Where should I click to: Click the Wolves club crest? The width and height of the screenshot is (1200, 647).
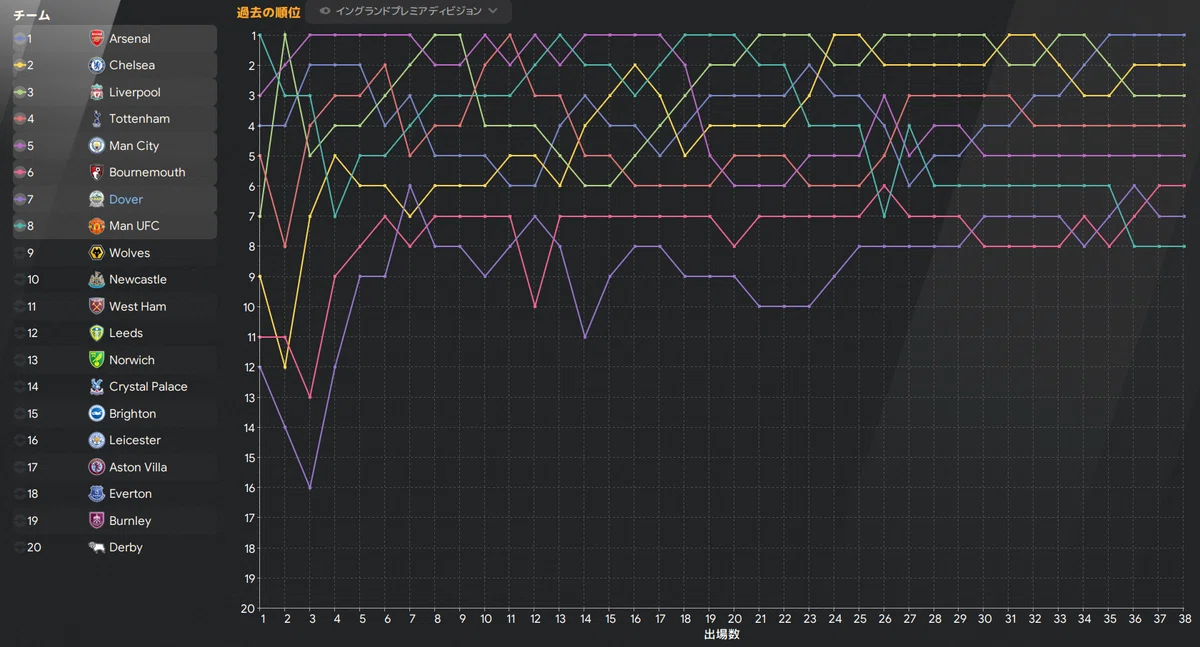pos(97,253)
